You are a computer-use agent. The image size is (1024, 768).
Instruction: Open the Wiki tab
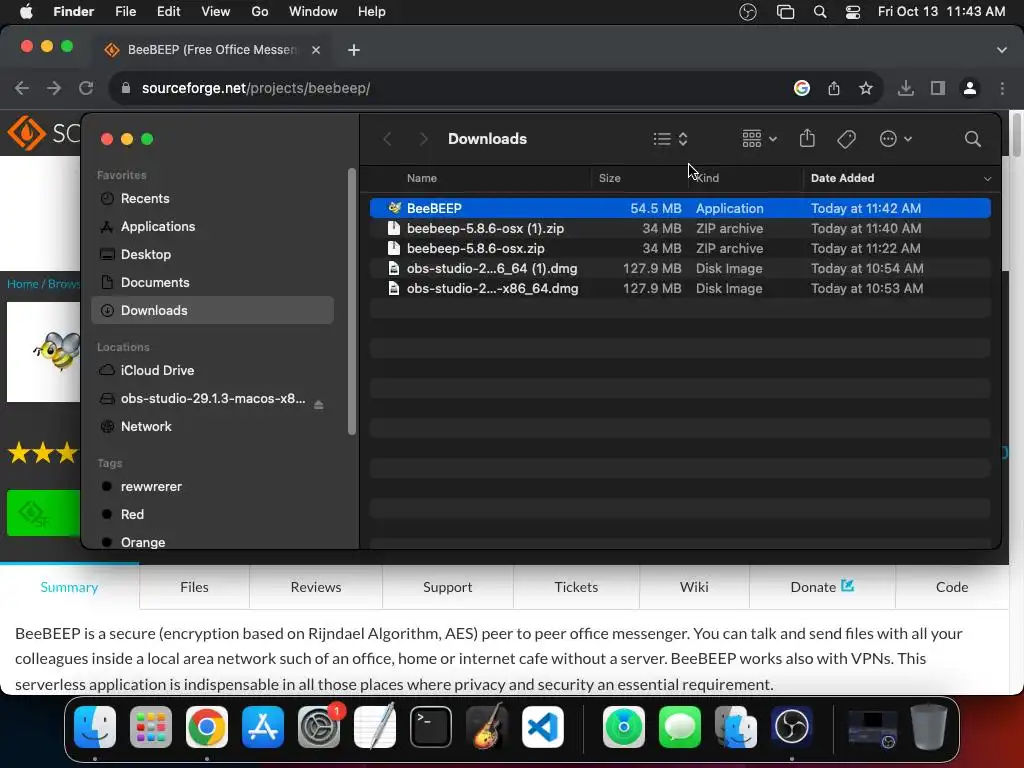[694, 587]
